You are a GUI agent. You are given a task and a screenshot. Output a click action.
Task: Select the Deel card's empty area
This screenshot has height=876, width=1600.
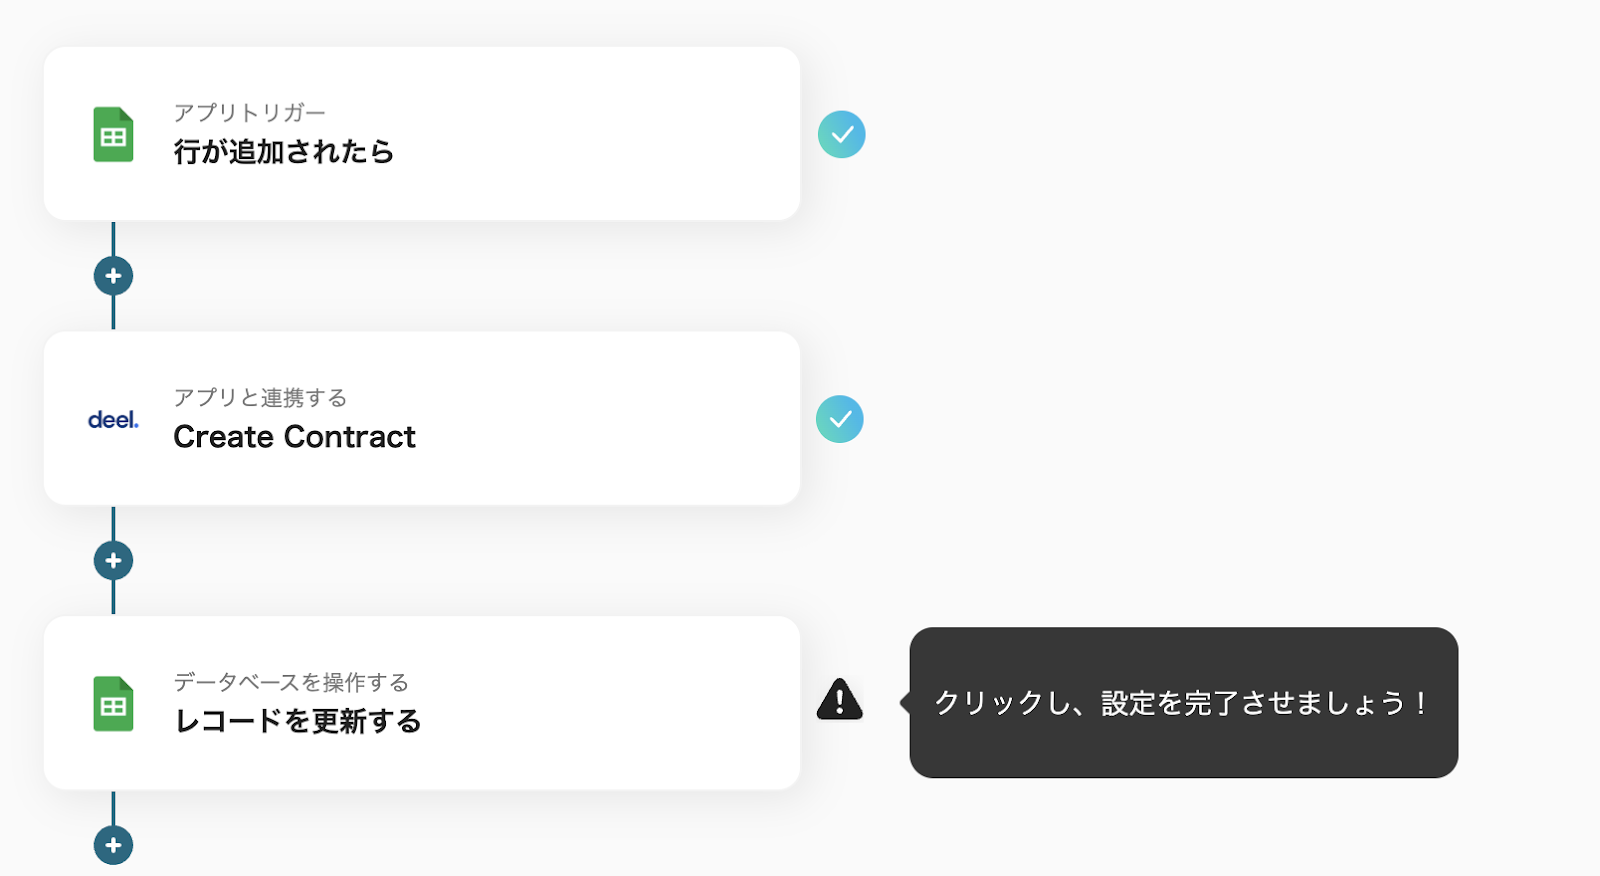coord(600,419)
